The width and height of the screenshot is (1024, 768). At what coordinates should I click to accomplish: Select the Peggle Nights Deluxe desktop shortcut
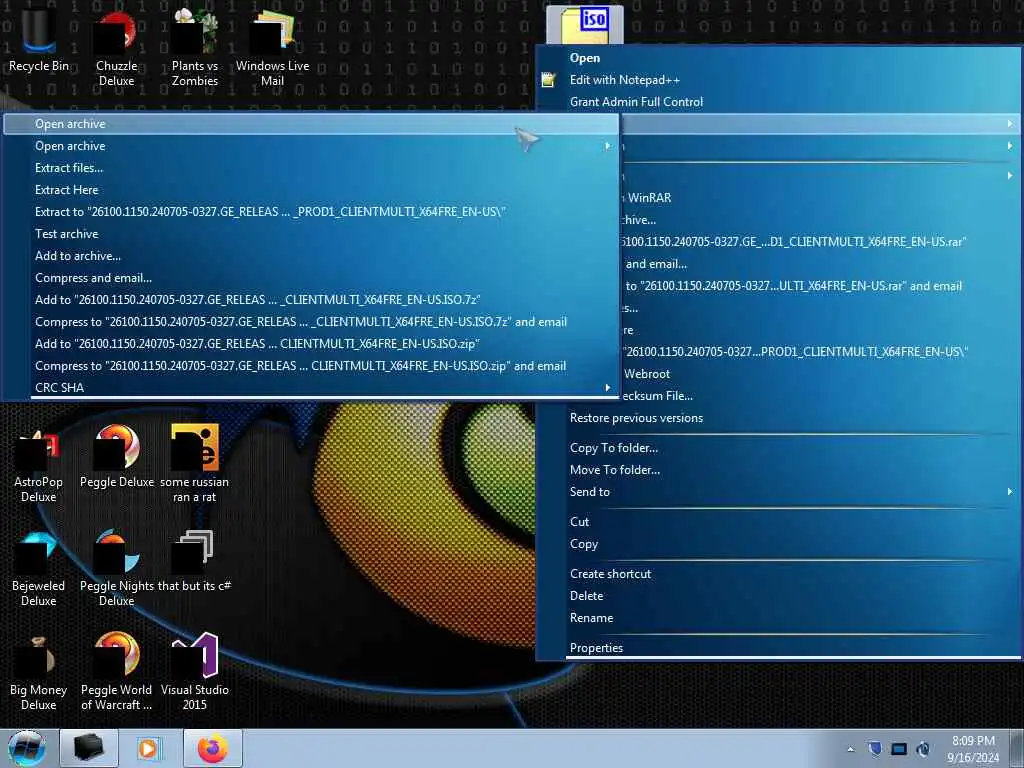pyautogui.click(x=116, y=568)
